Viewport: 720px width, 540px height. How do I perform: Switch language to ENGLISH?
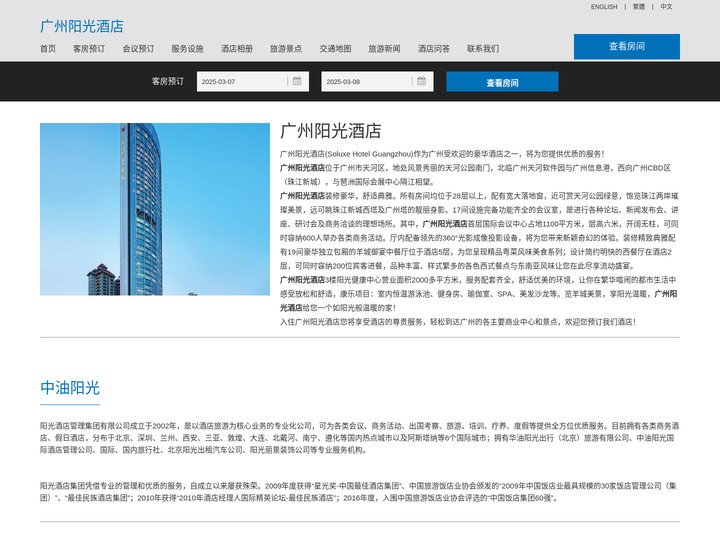tap(604, 6)
